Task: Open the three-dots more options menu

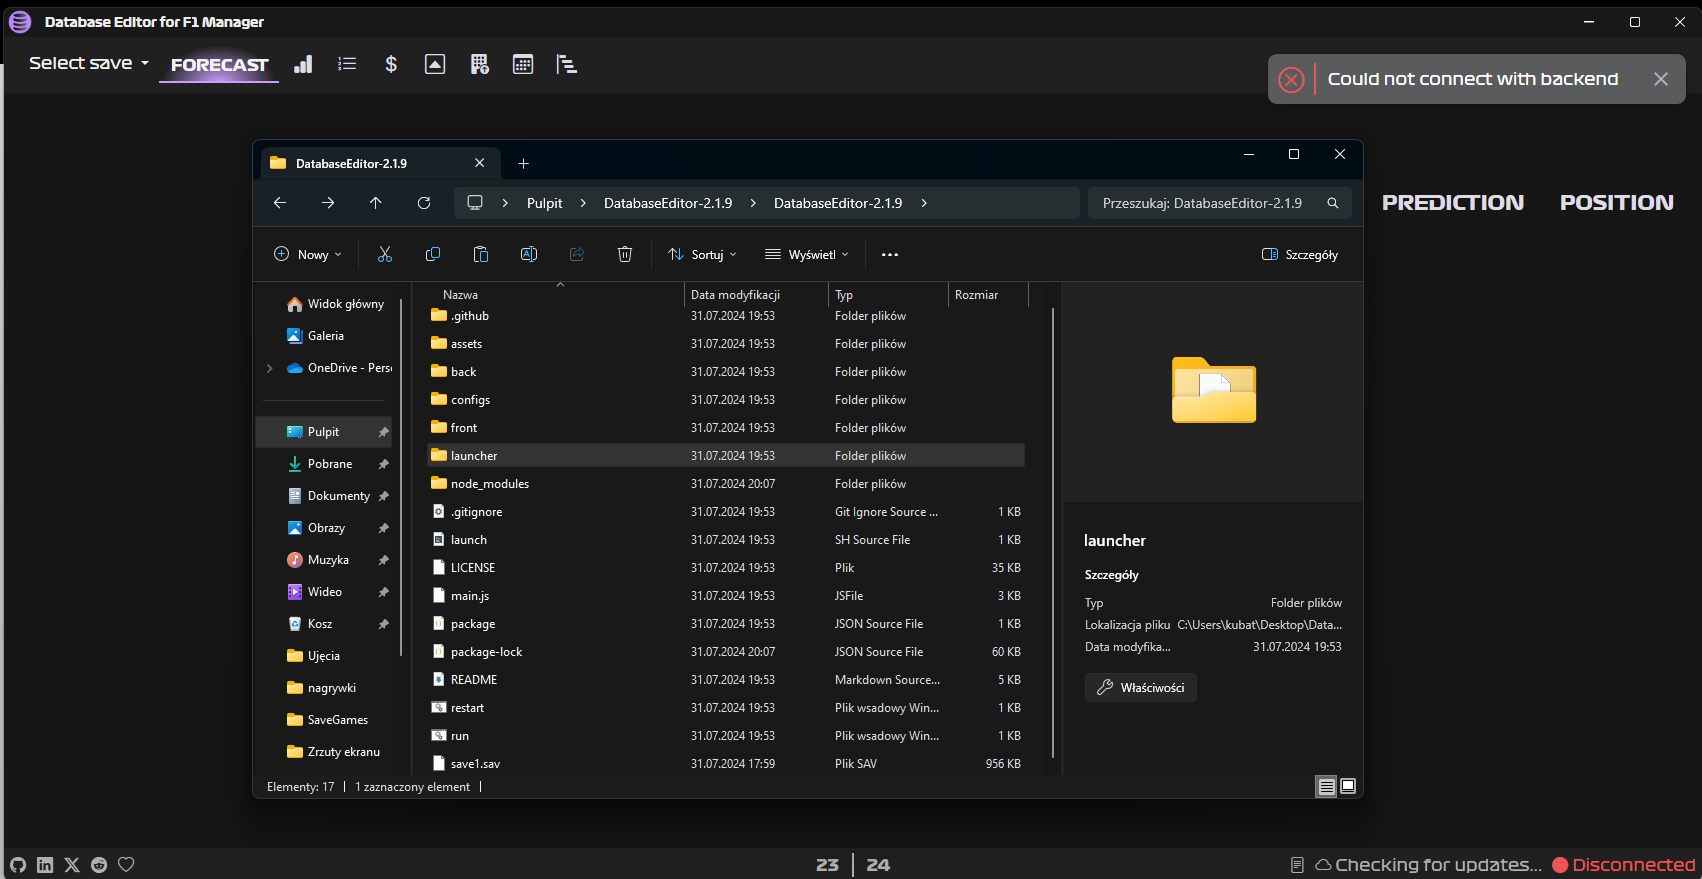Action: point(890,254)
